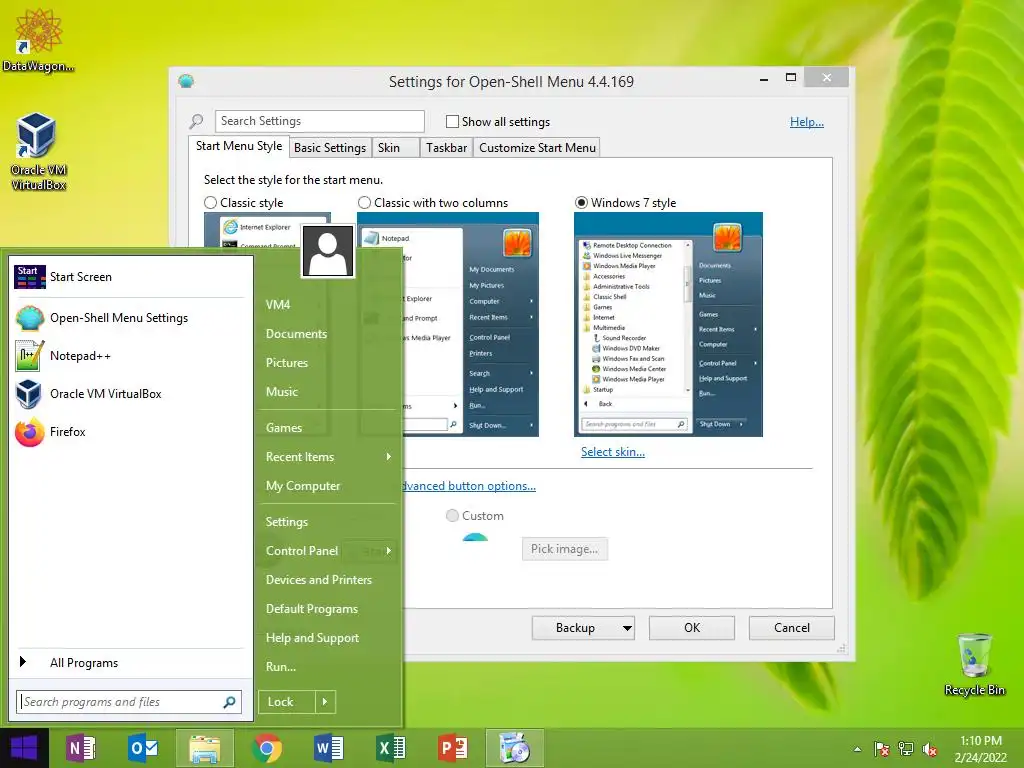Click the Open-Shell shell icon in title bar
This screenshot has width=1024, height=768.
coord(186,81)
